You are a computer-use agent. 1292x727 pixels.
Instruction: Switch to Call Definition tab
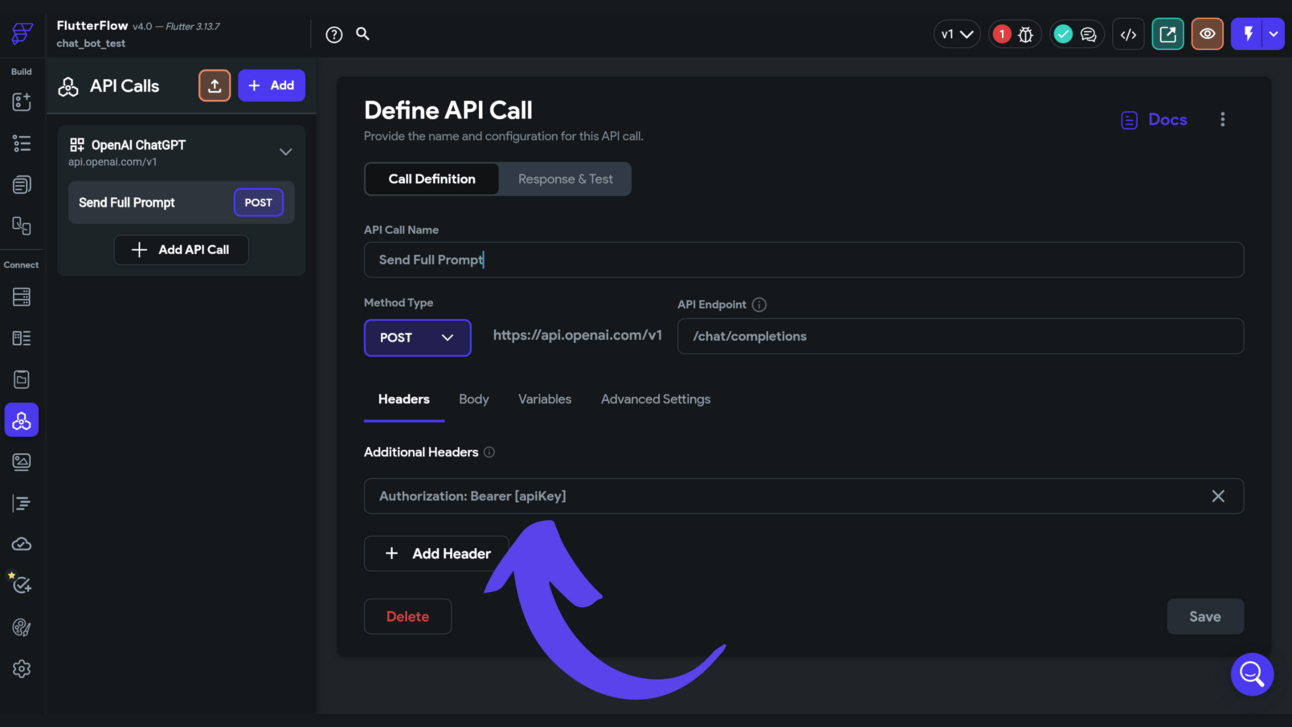(x=432, y=179)
